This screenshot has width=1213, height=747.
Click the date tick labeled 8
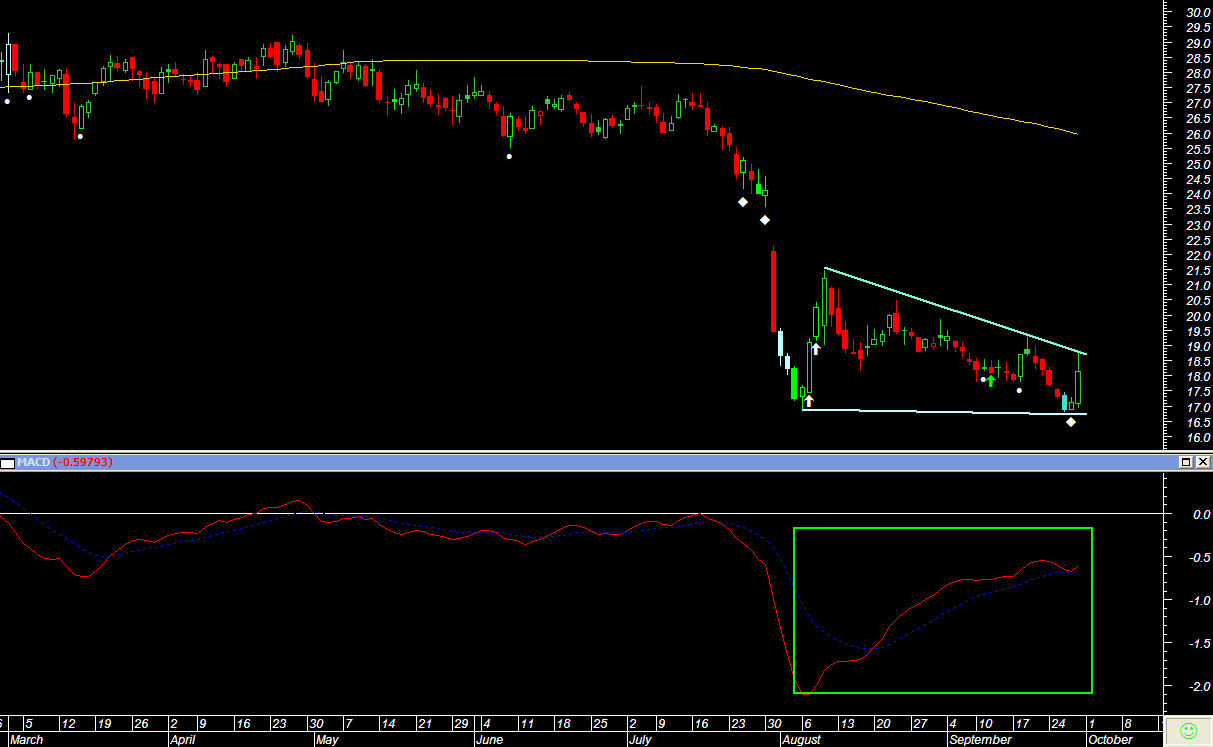coord(1129,724)
